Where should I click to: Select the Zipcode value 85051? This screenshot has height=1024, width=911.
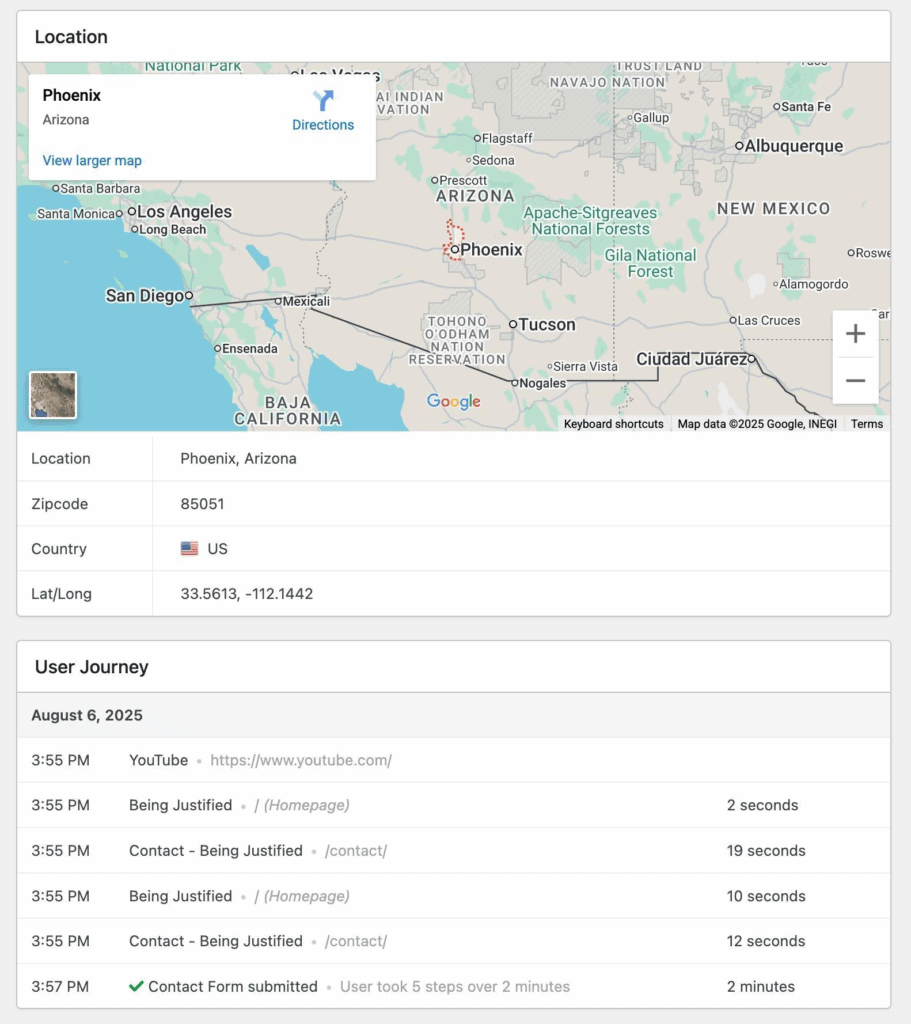coord(202,504)
